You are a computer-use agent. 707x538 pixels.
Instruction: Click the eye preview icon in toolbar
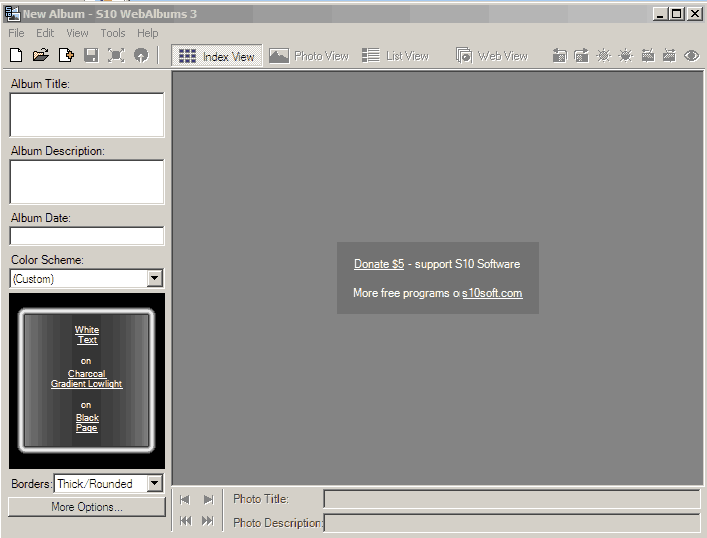(x=691, y=56)
